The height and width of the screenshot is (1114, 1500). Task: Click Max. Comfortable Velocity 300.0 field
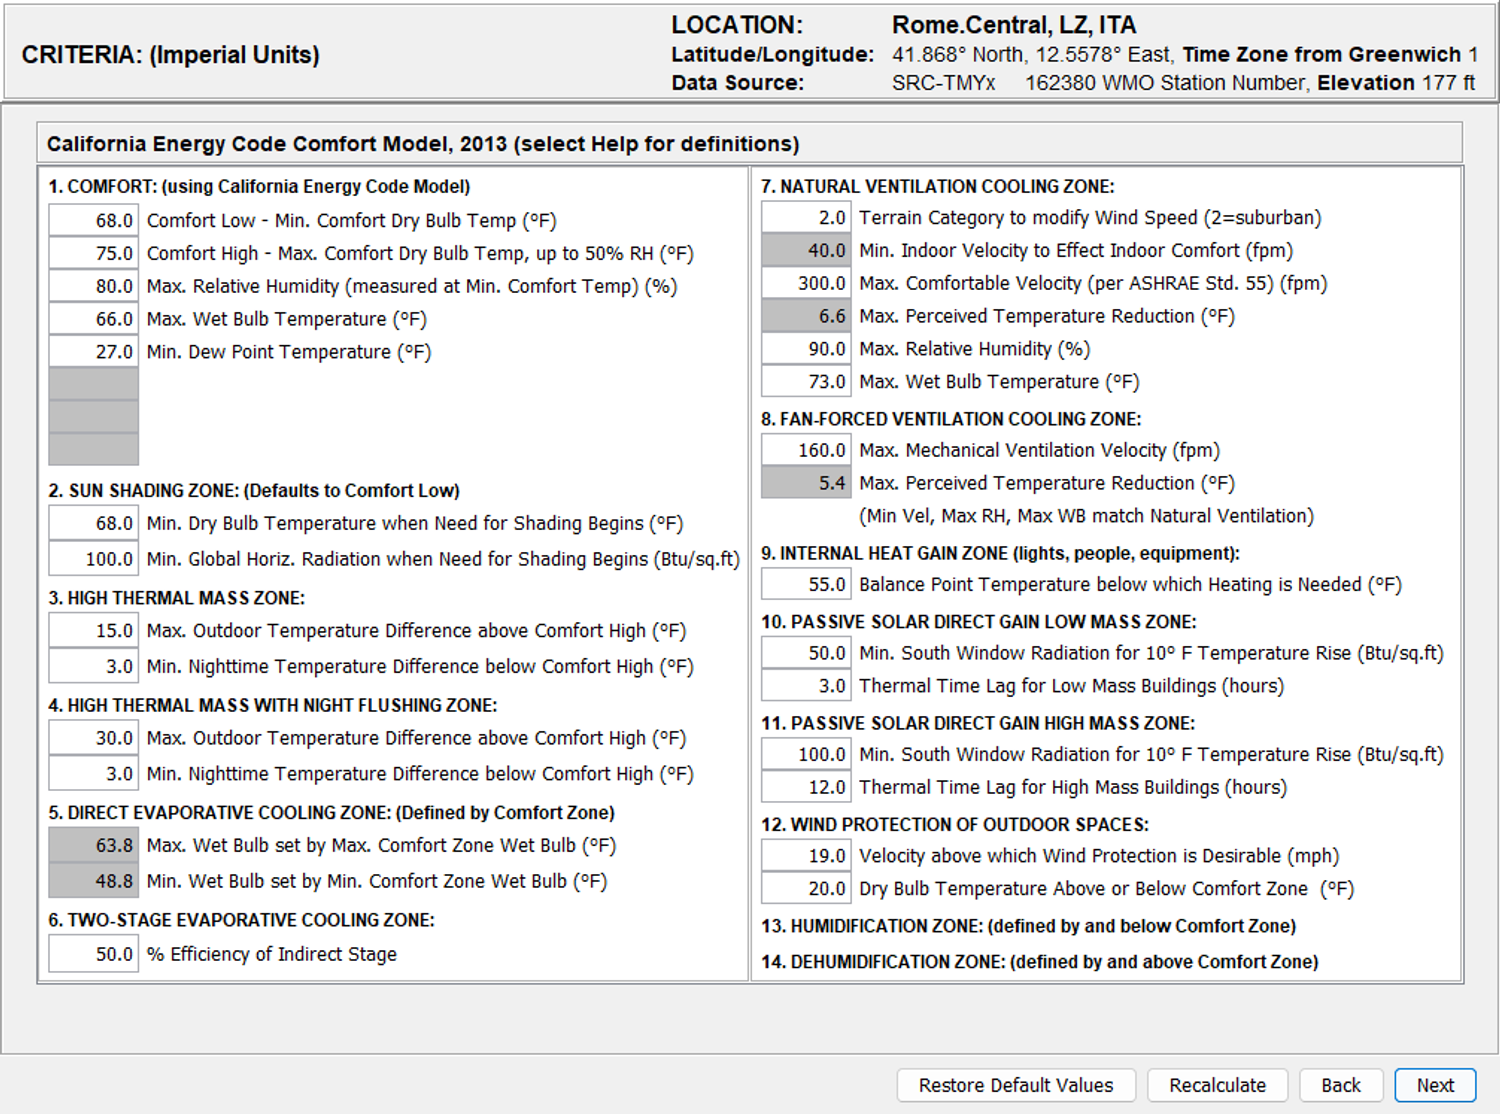[806, 283]
